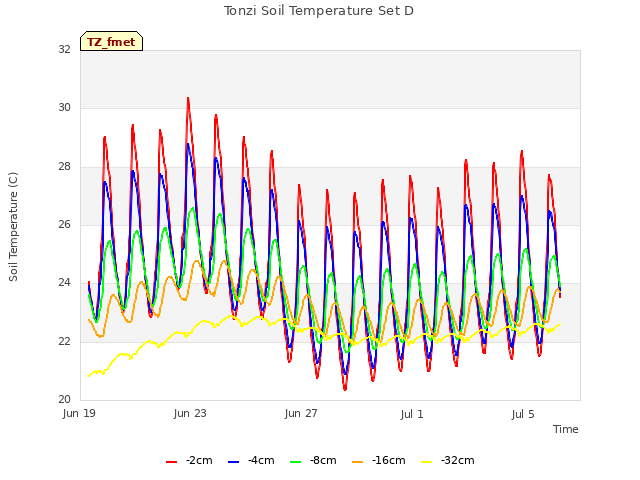Click the red -2cm legend swatch
The height and width of the screenshot is (480, 640).
tap(171, 462)
